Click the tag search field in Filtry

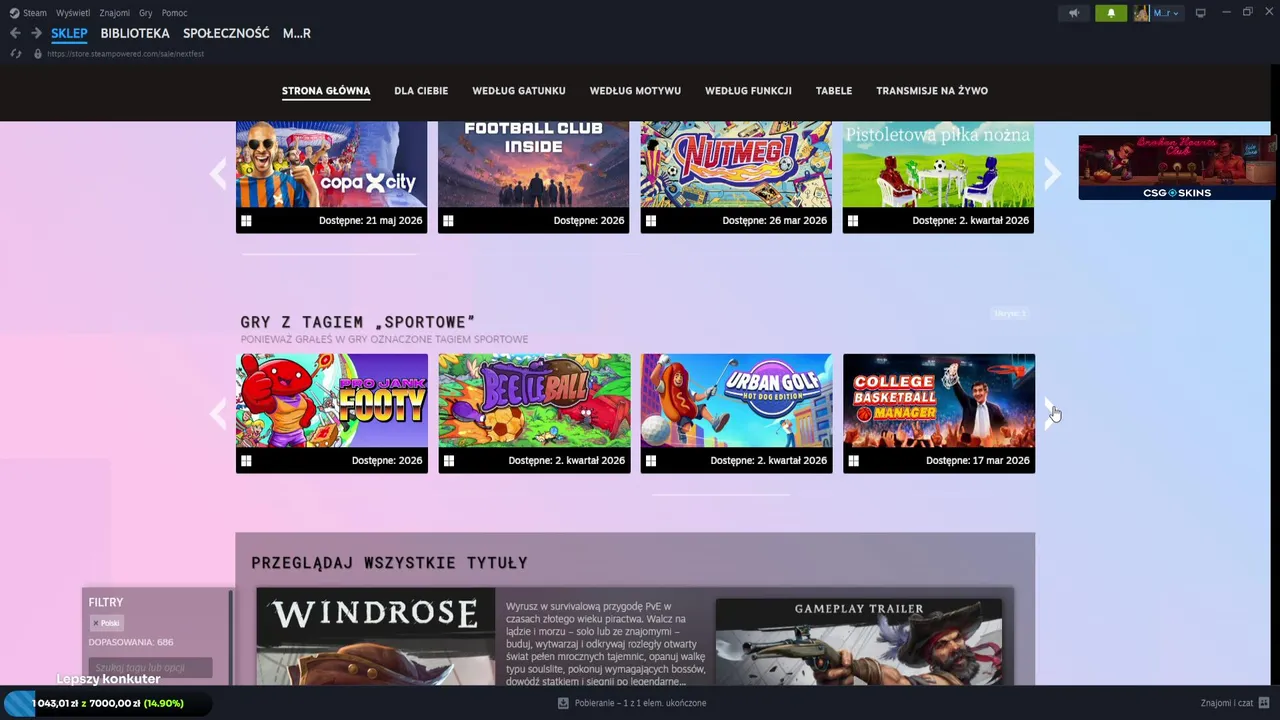(x=150, y=667)
